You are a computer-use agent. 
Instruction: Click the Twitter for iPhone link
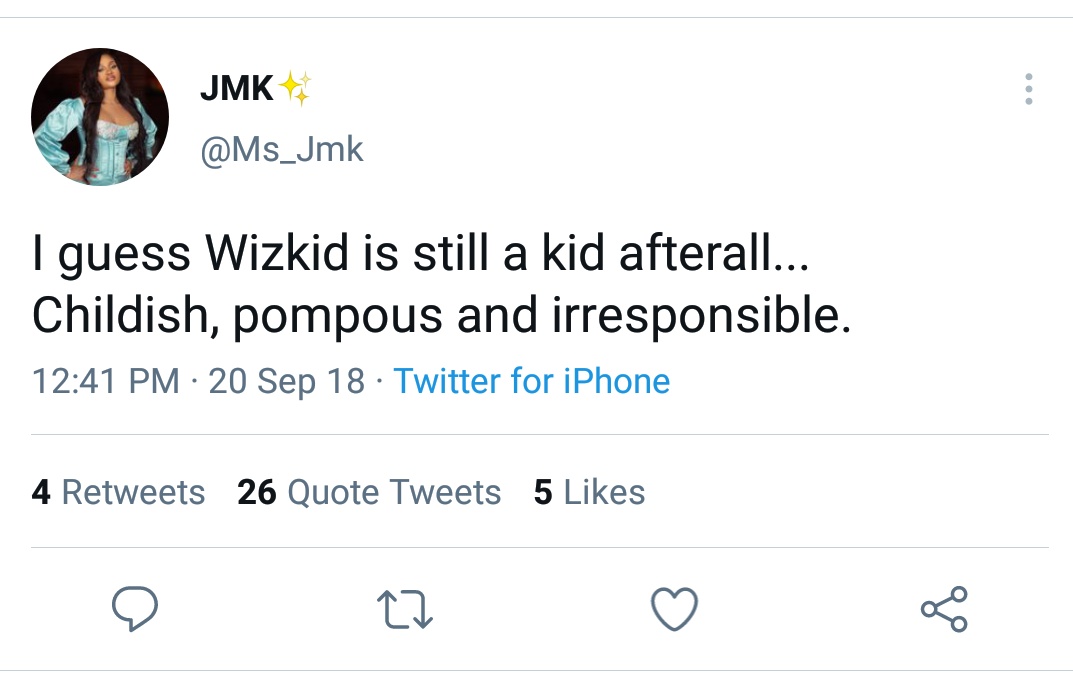(531, 381)
